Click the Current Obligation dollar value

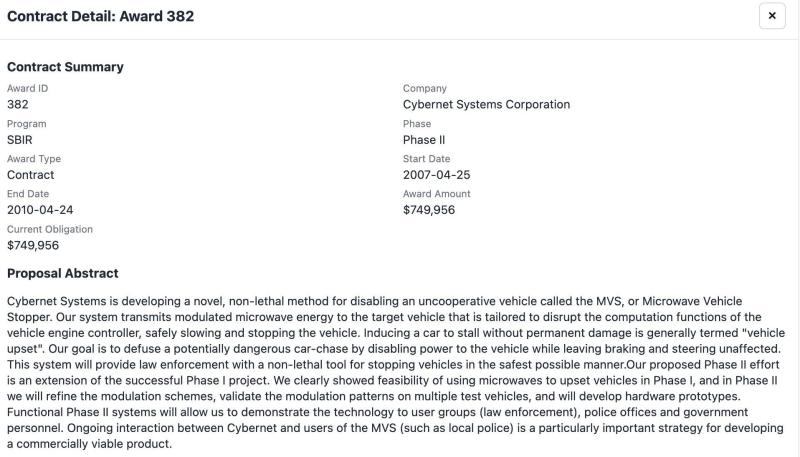point(33,245)
